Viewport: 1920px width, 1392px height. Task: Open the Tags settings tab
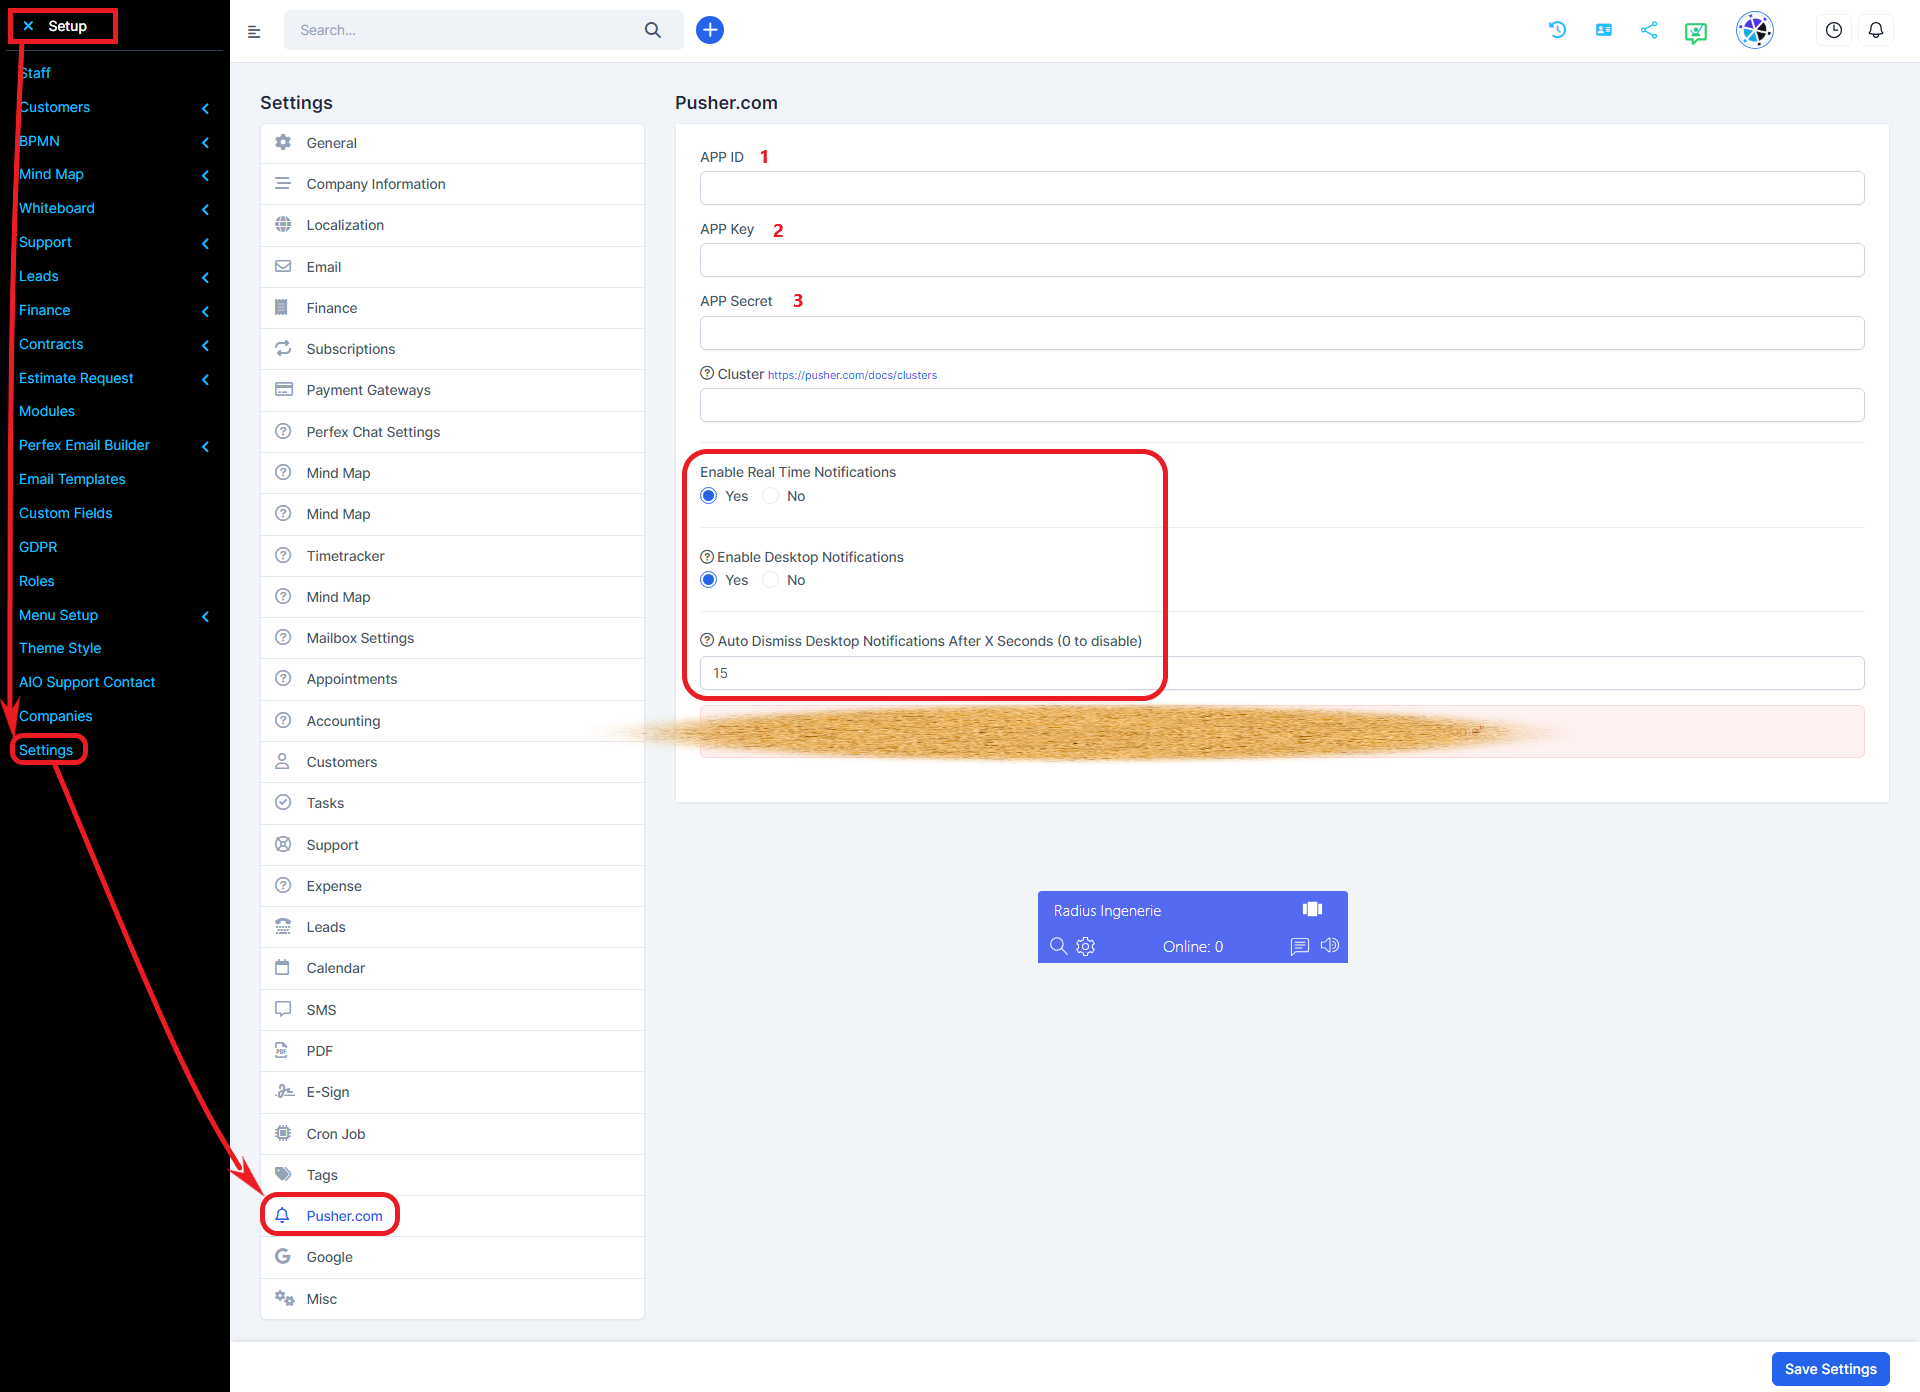click(452, 1175)
